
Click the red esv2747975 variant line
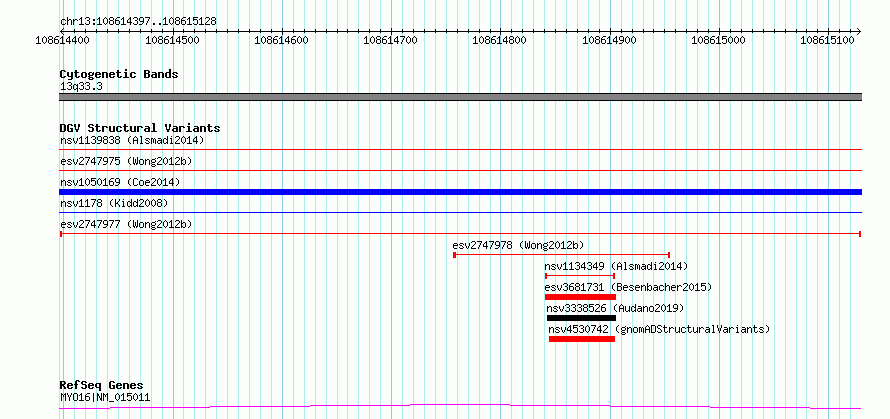(460, 170)
